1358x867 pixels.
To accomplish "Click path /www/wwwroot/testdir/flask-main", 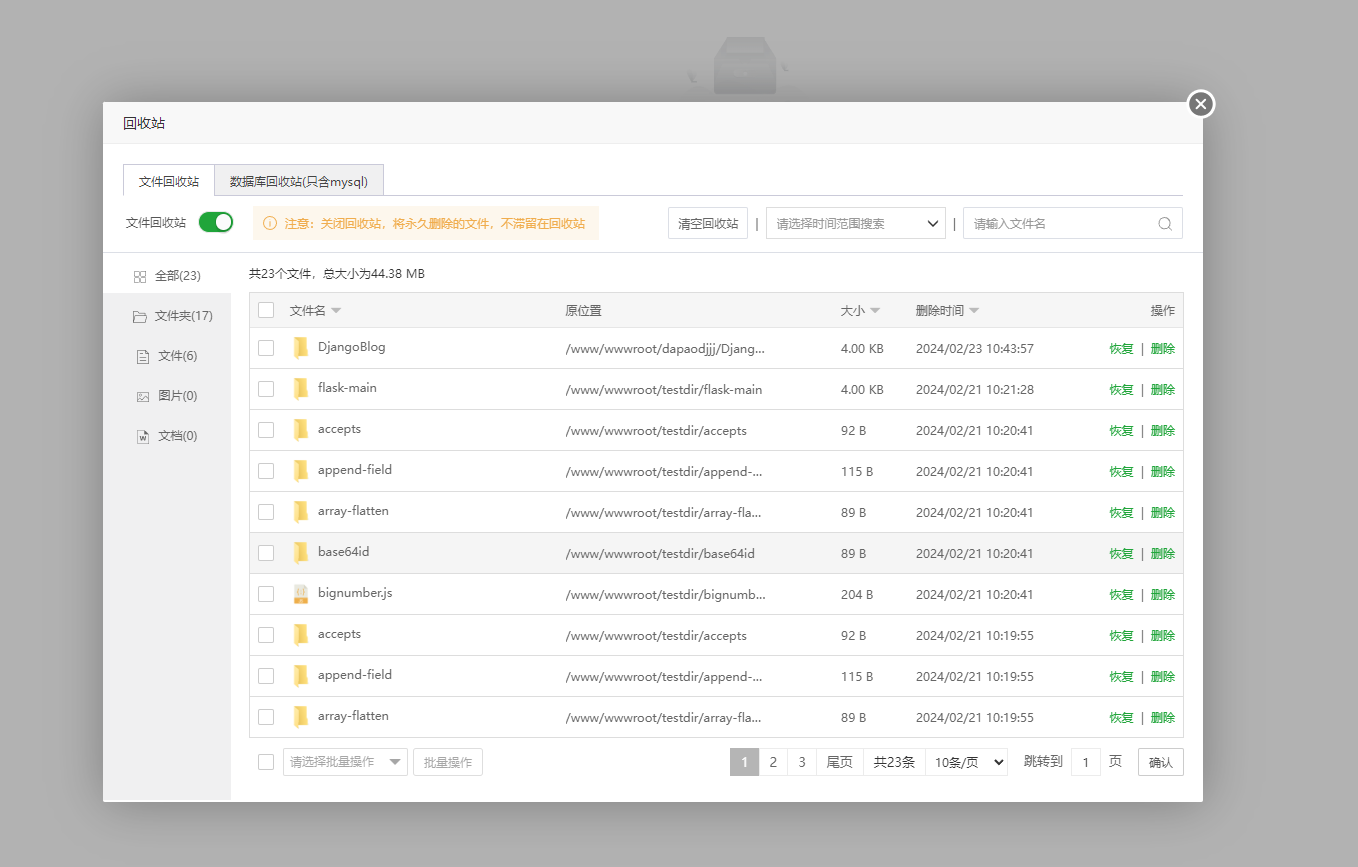I will click(664, 390).
